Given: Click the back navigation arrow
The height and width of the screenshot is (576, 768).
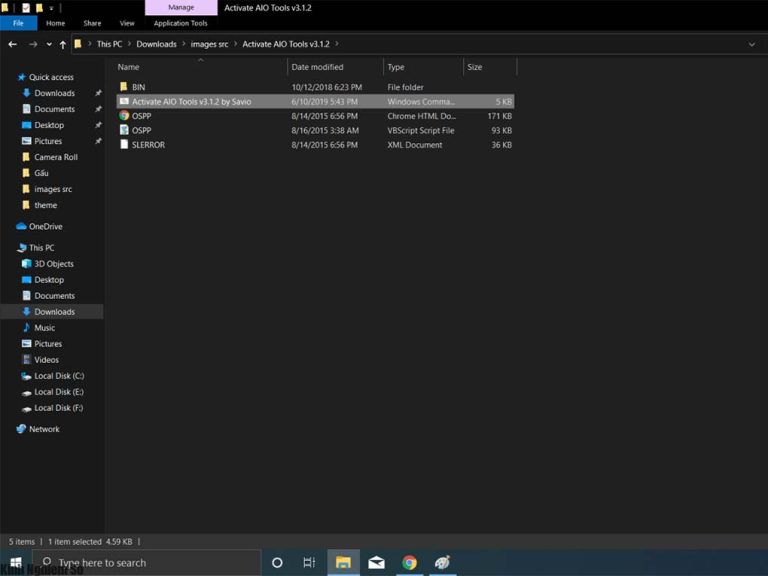Looking at the screenshot, I should (x=12, y=44).
